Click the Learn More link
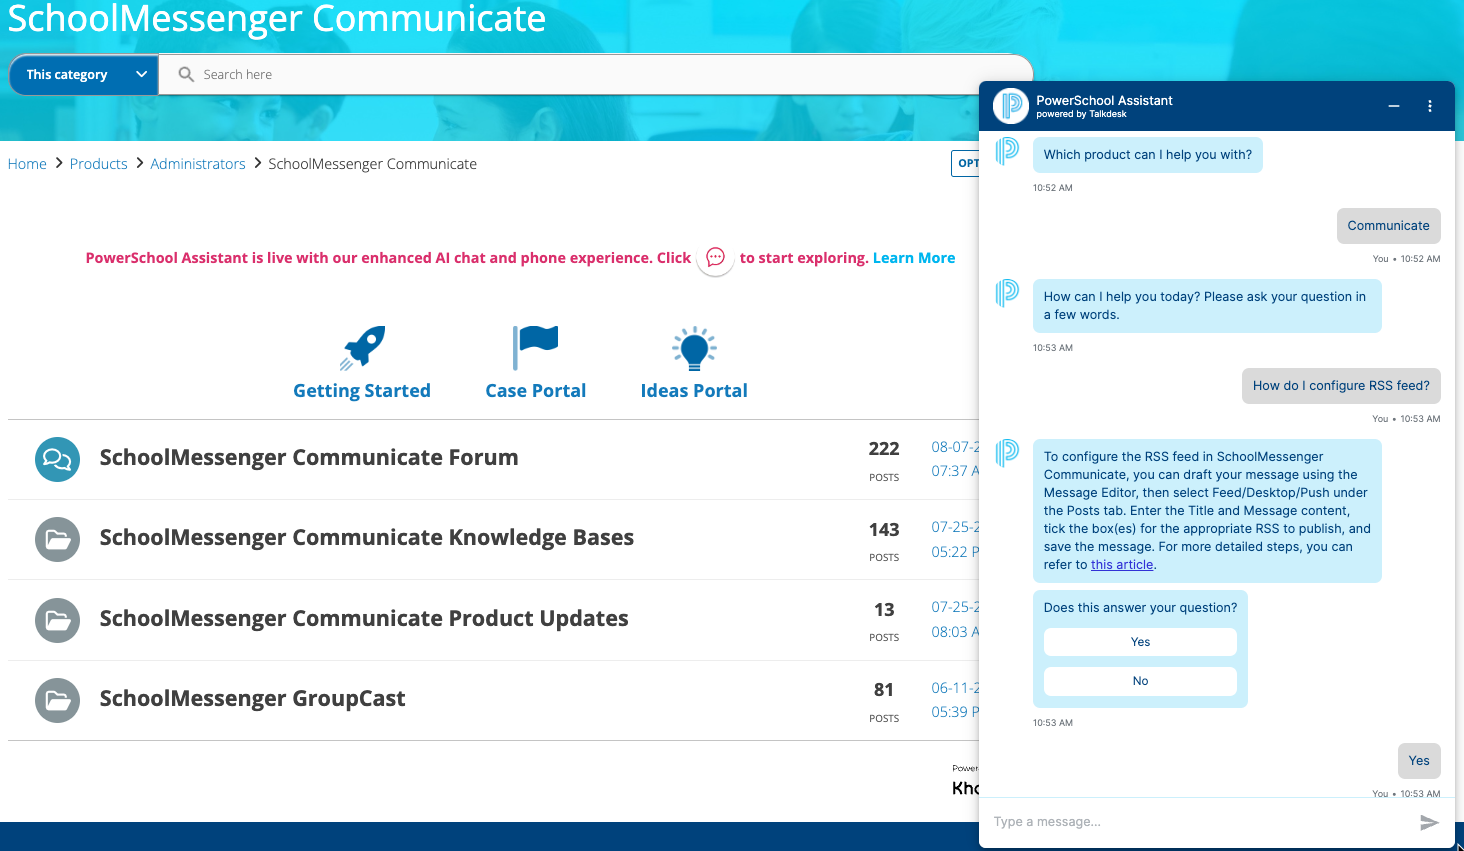1464x851 pixels. tap(913, 257)
